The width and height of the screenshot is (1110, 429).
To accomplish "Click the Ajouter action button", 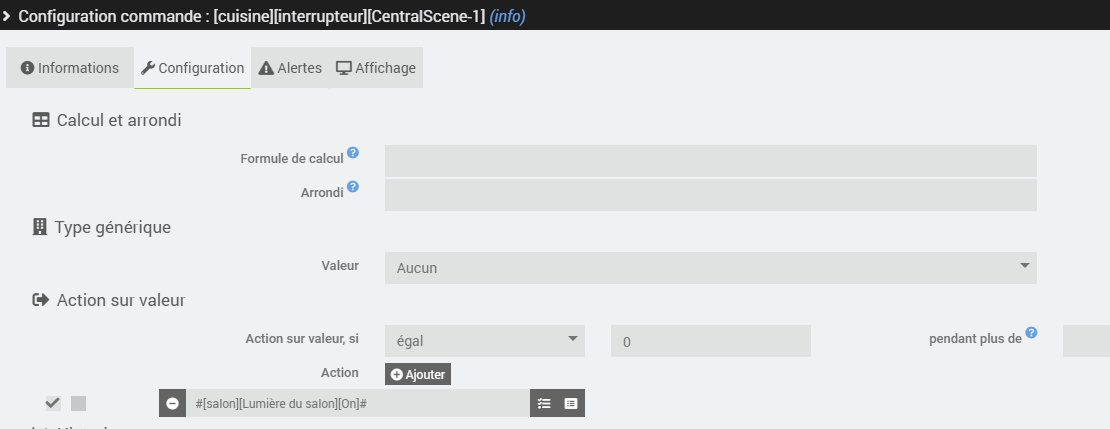I will pyautogui.click(x=418, y=374).
